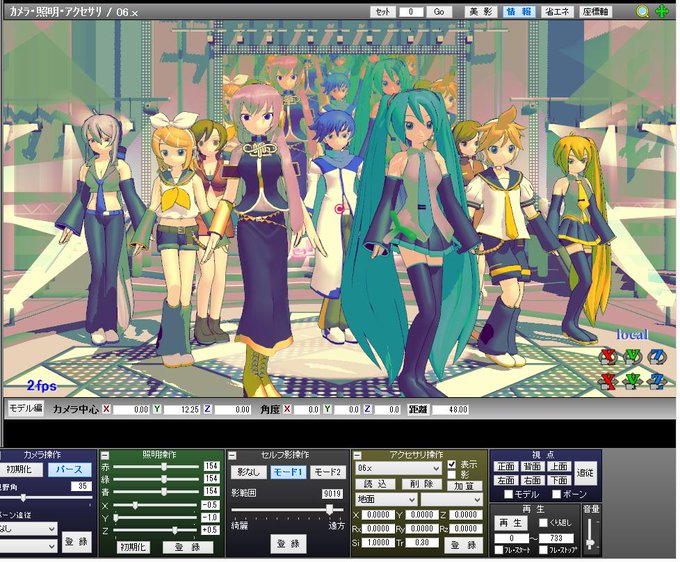680x562 pixels.
Task: Click the 追従 follow button
Action: (x=585, y=473)
